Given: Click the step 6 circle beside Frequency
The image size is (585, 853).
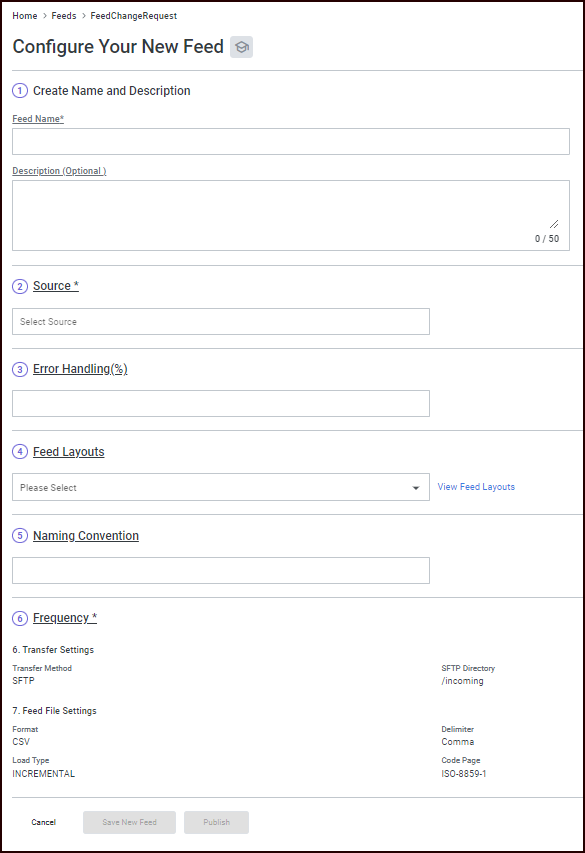Looking at the screenshot, I should 19,618.
